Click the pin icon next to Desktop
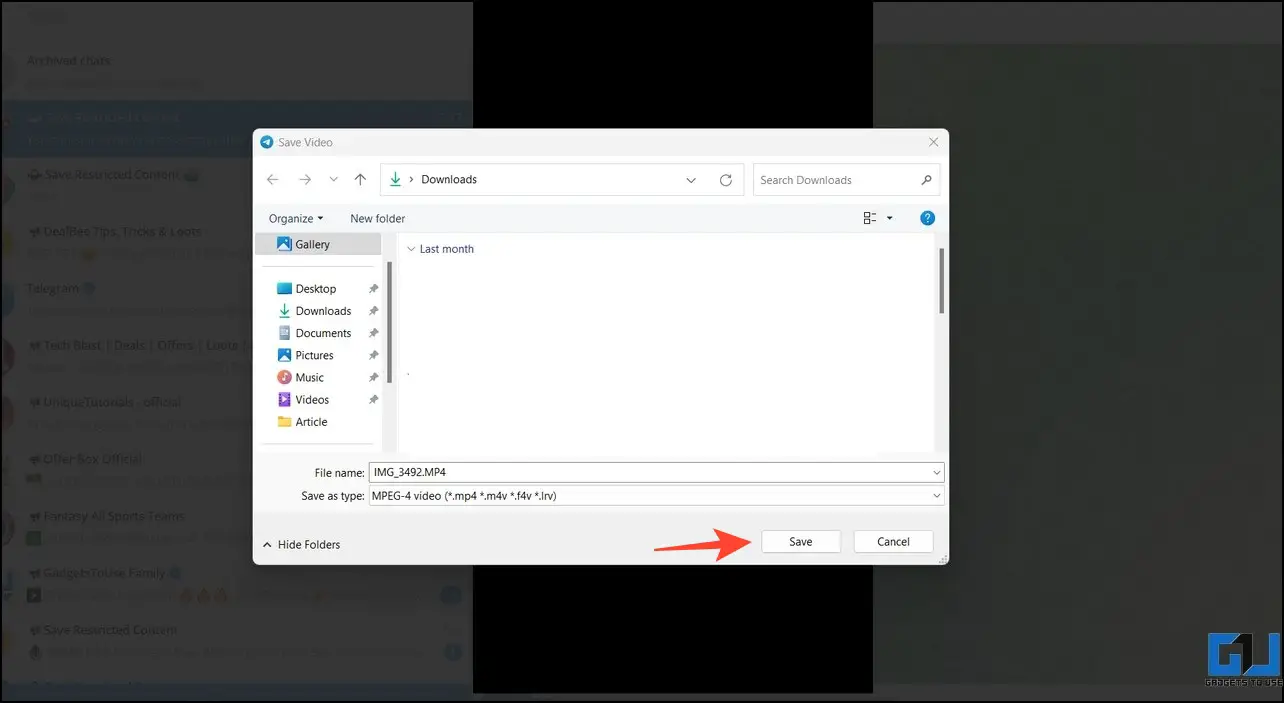The height and width of the screenshot is (703, 1284). (373, 289)
